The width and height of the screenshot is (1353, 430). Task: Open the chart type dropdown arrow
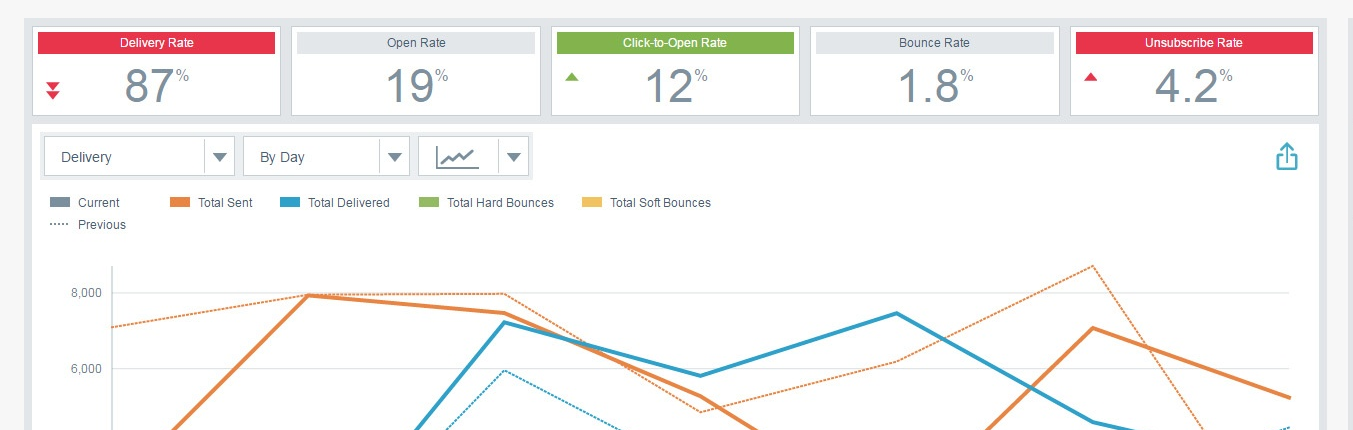coord(513,157)
